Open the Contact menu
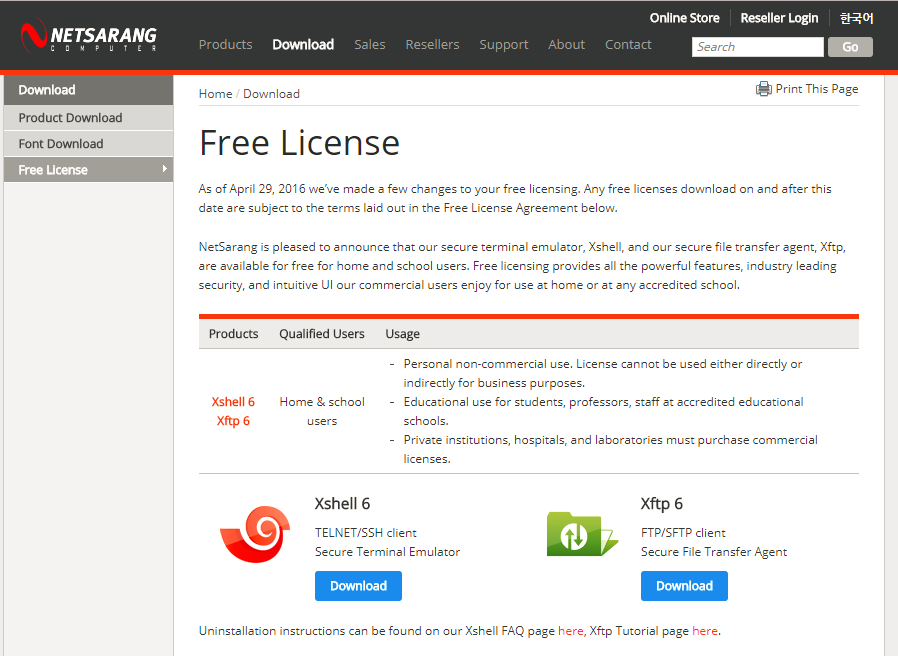 (628, 45)
